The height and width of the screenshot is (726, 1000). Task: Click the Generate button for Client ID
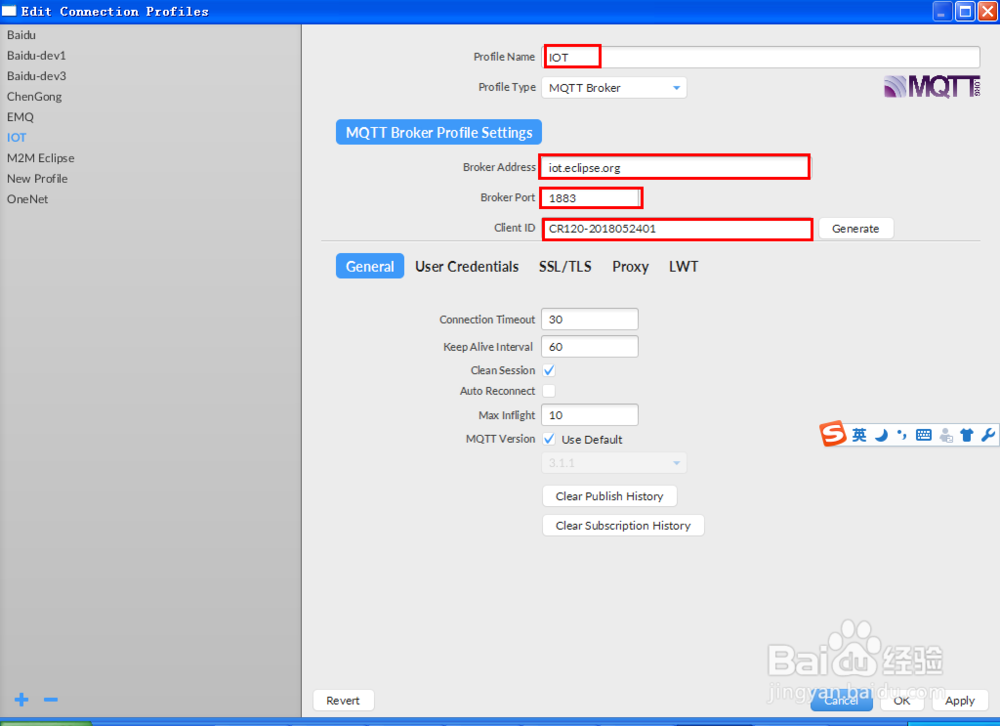coord(856,228)
